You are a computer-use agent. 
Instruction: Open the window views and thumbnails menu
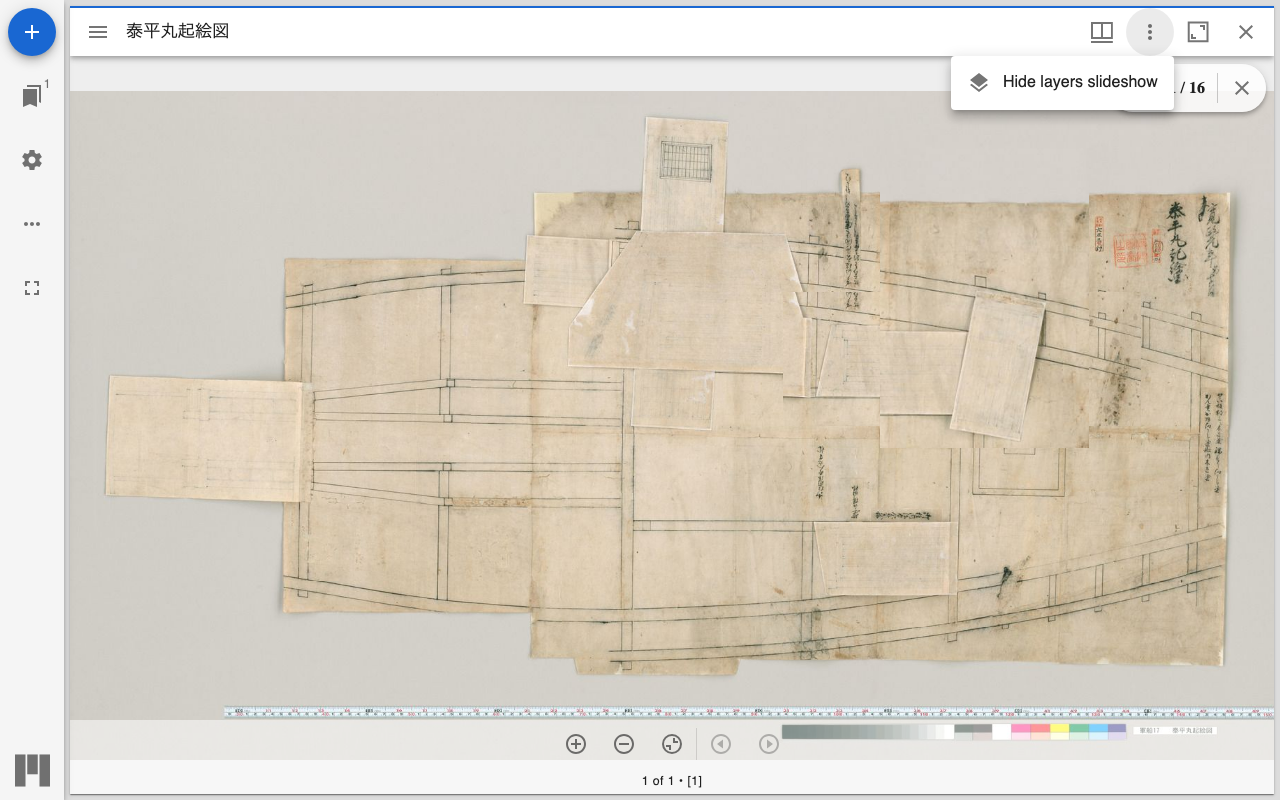coord(1102,32)
